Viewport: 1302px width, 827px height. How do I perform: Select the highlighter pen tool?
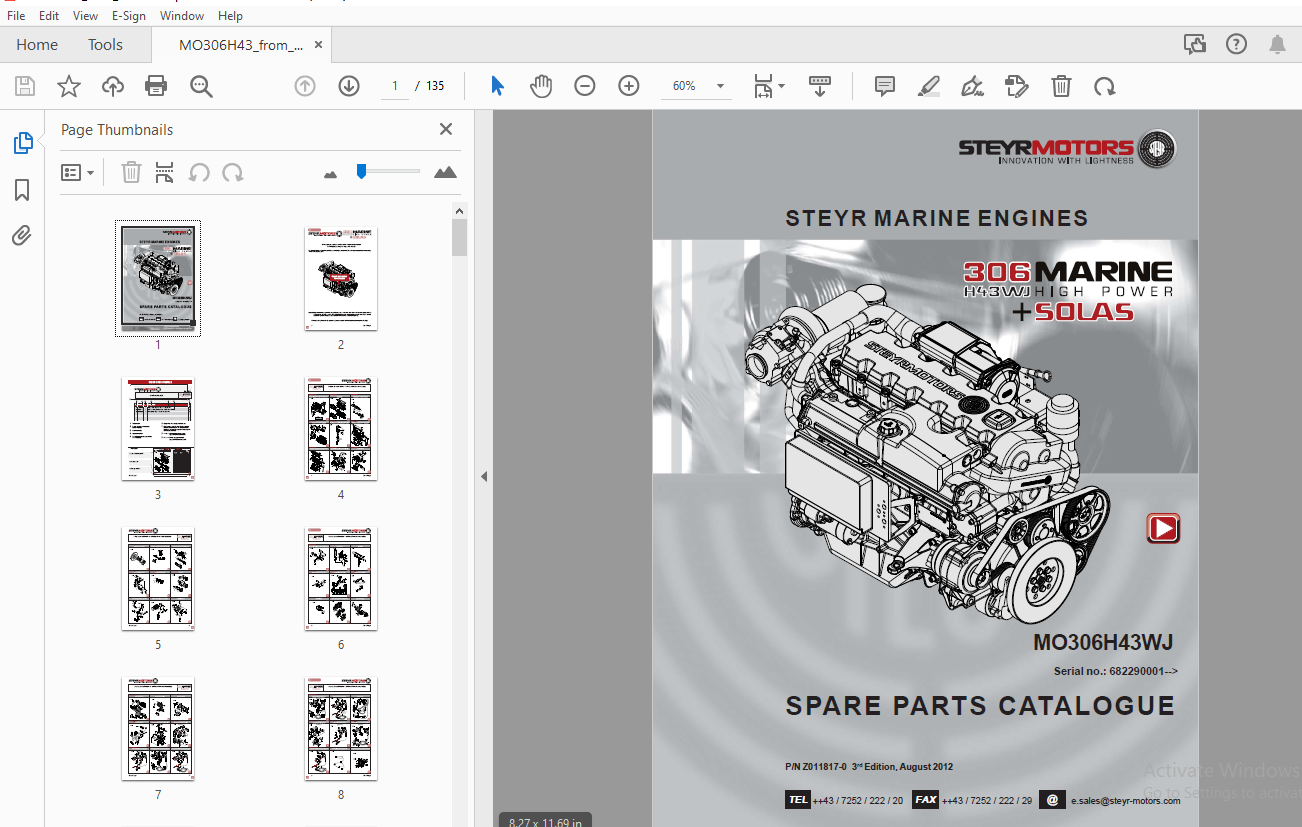929,86
